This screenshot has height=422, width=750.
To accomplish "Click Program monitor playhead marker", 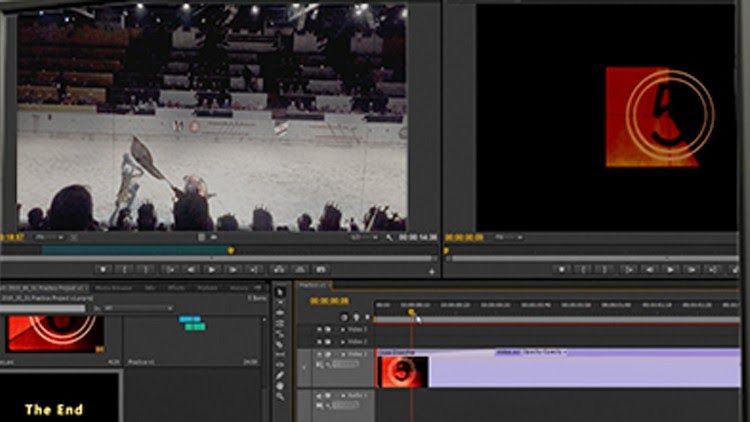I will [x=446, y=251].
